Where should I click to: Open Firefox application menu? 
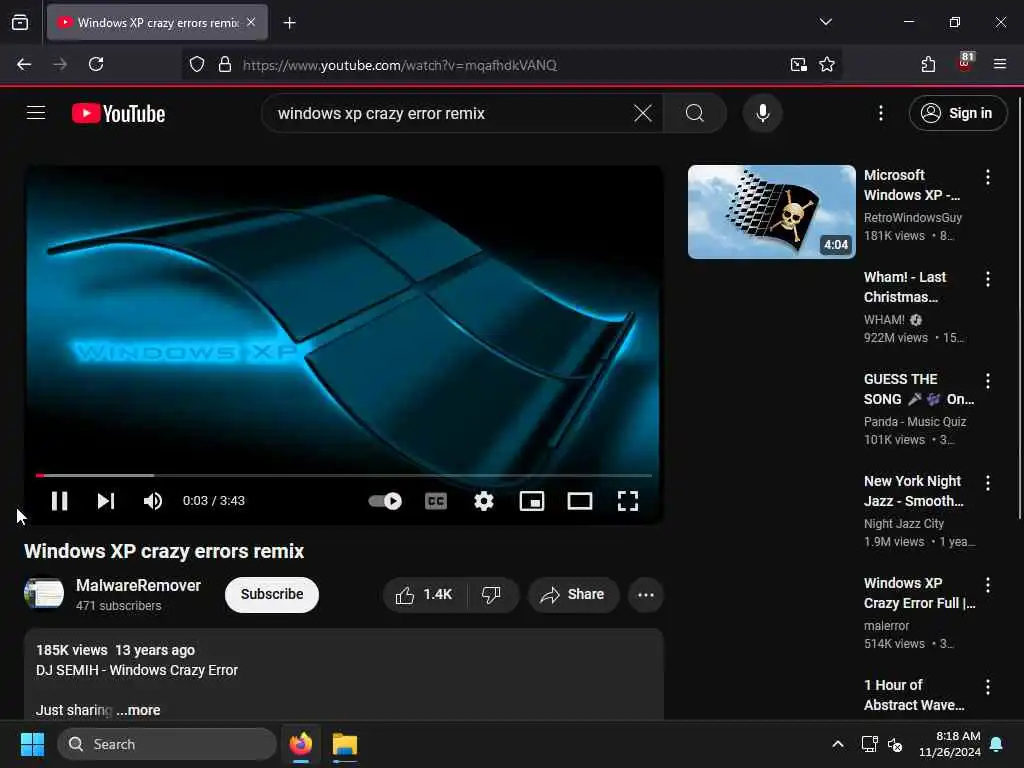point(1000,64)
